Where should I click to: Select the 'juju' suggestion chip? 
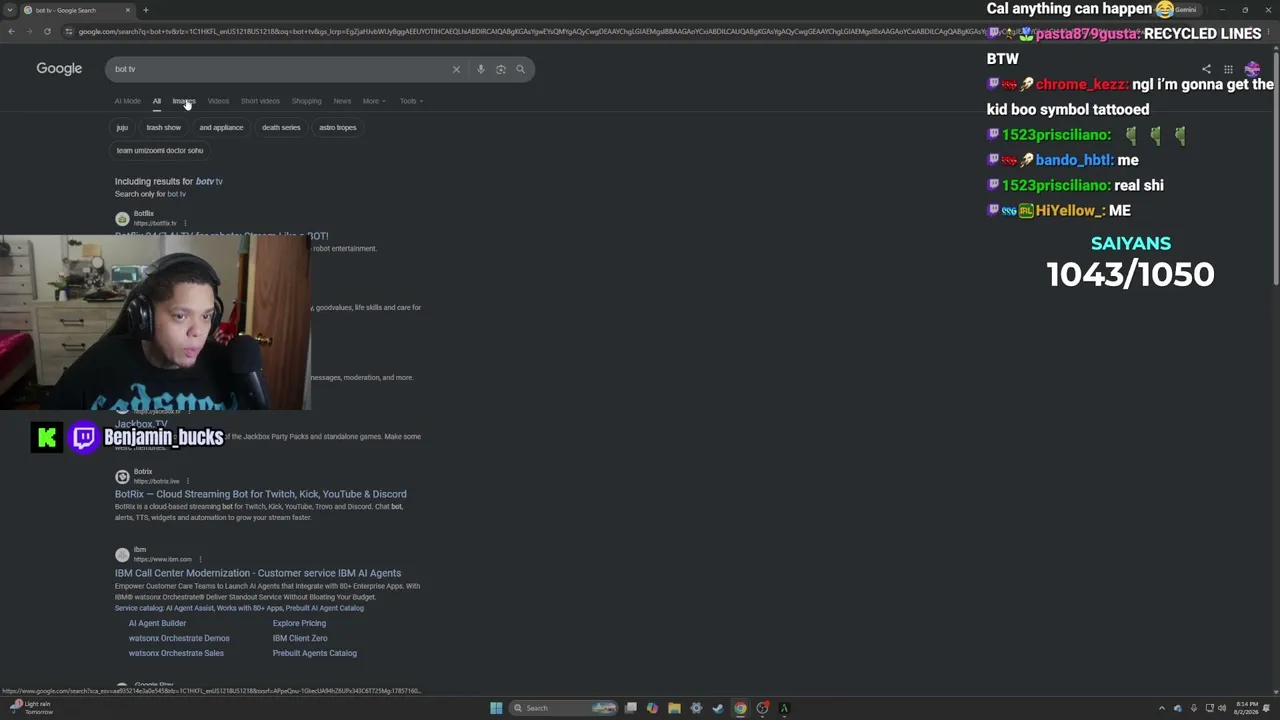122,127
